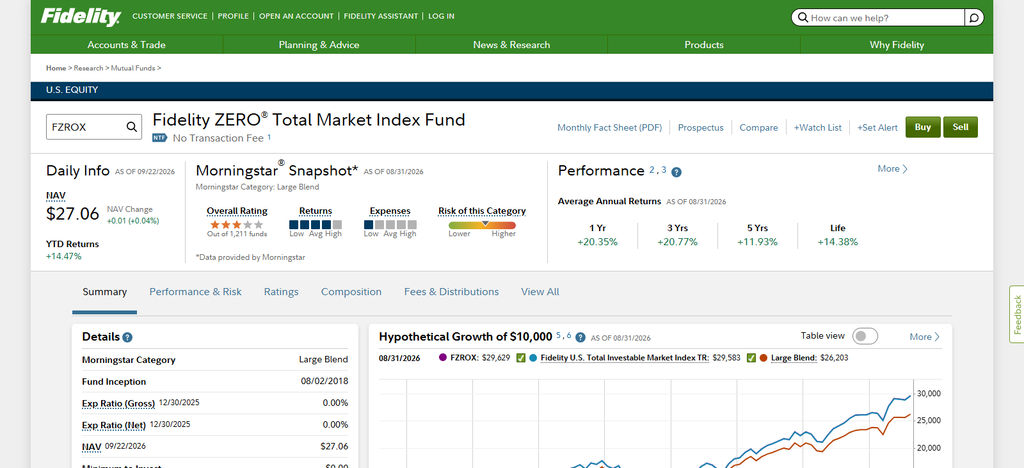The width and height of the screenshot is (1024, 468).
Task: Click the Compare link
Action: [759, 128]
